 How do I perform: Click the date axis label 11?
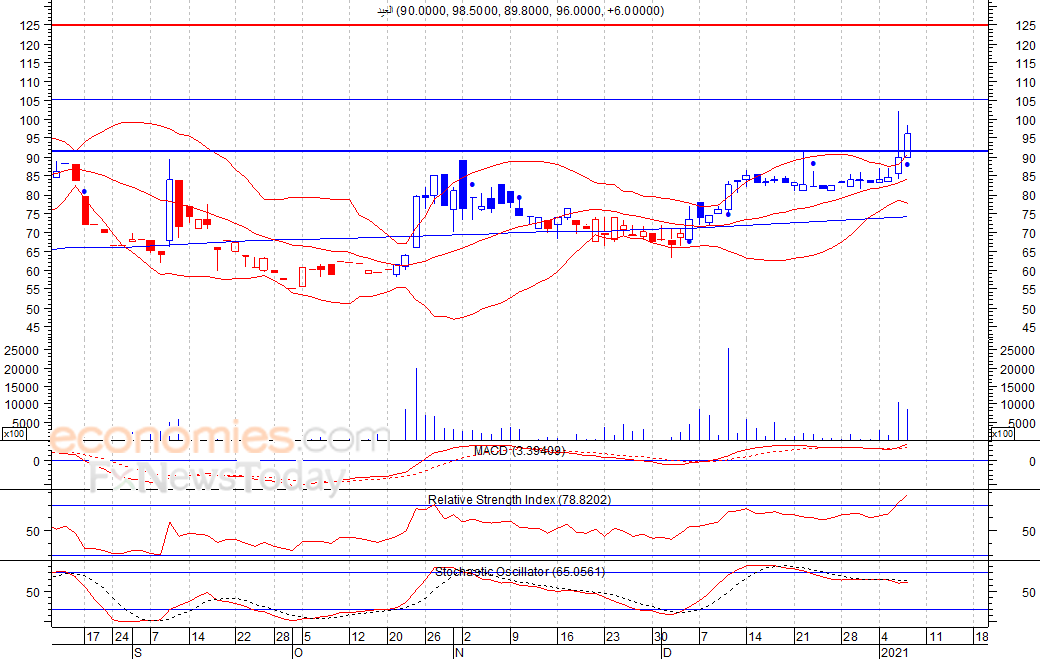[935, 636]
